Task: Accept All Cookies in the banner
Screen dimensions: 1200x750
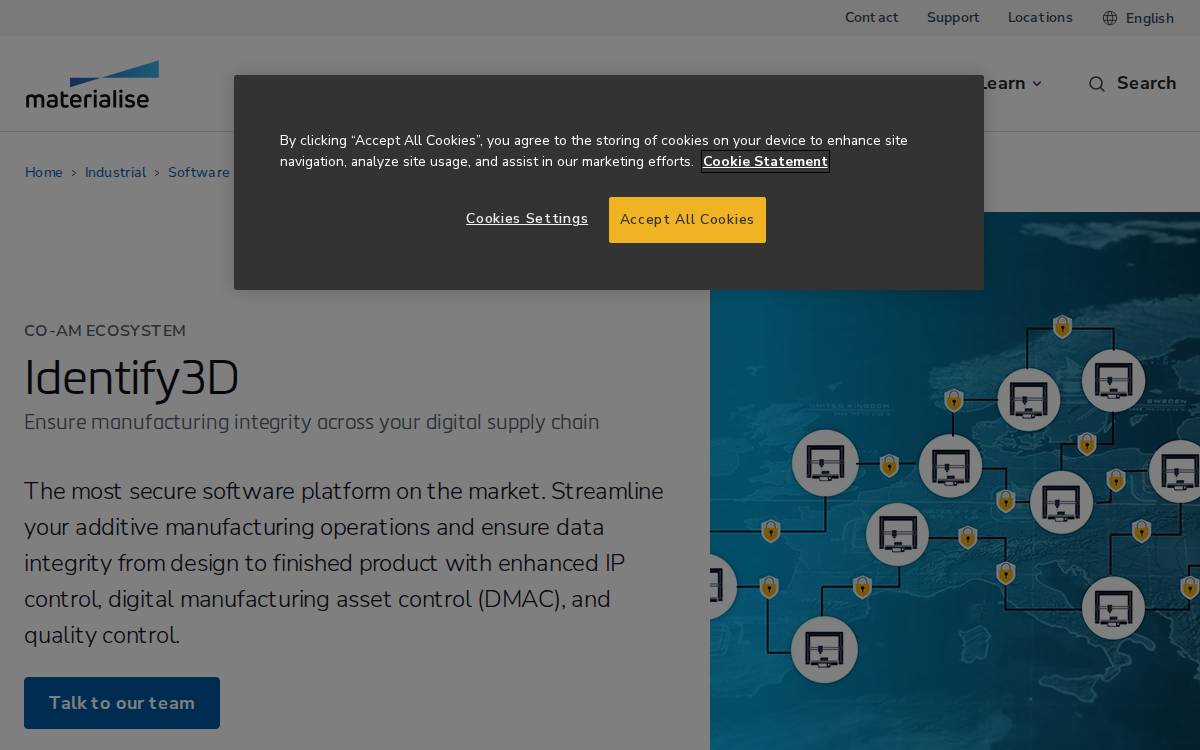Action: point(687,220)
